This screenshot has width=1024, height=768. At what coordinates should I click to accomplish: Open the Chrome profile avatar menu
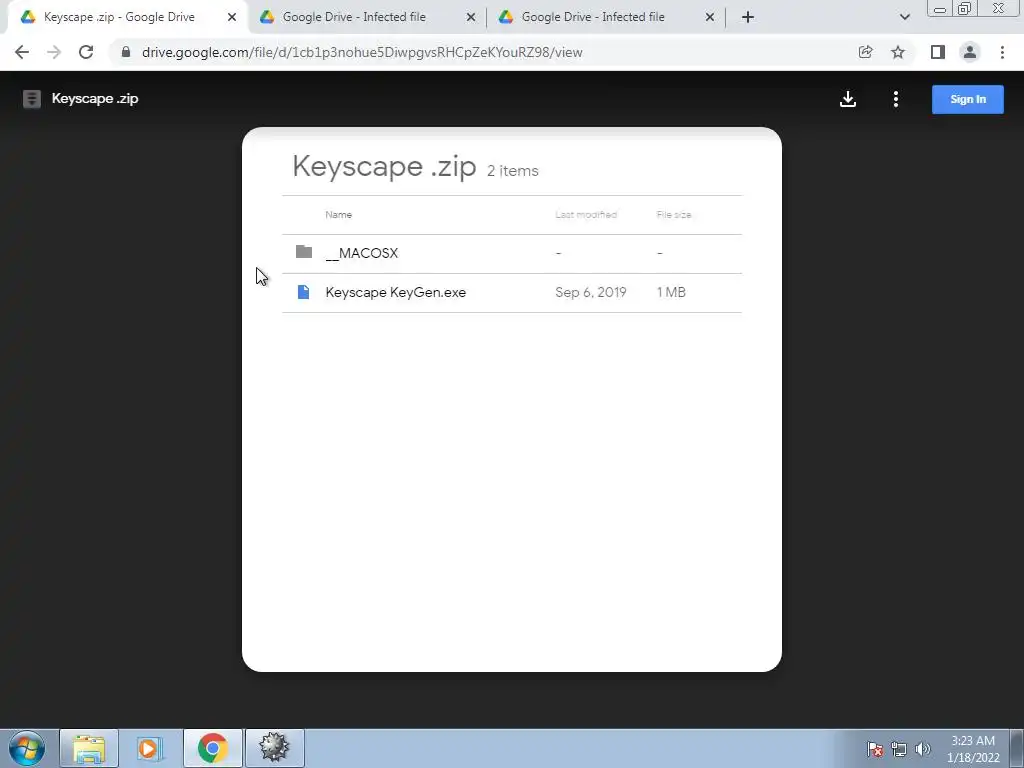970,52
